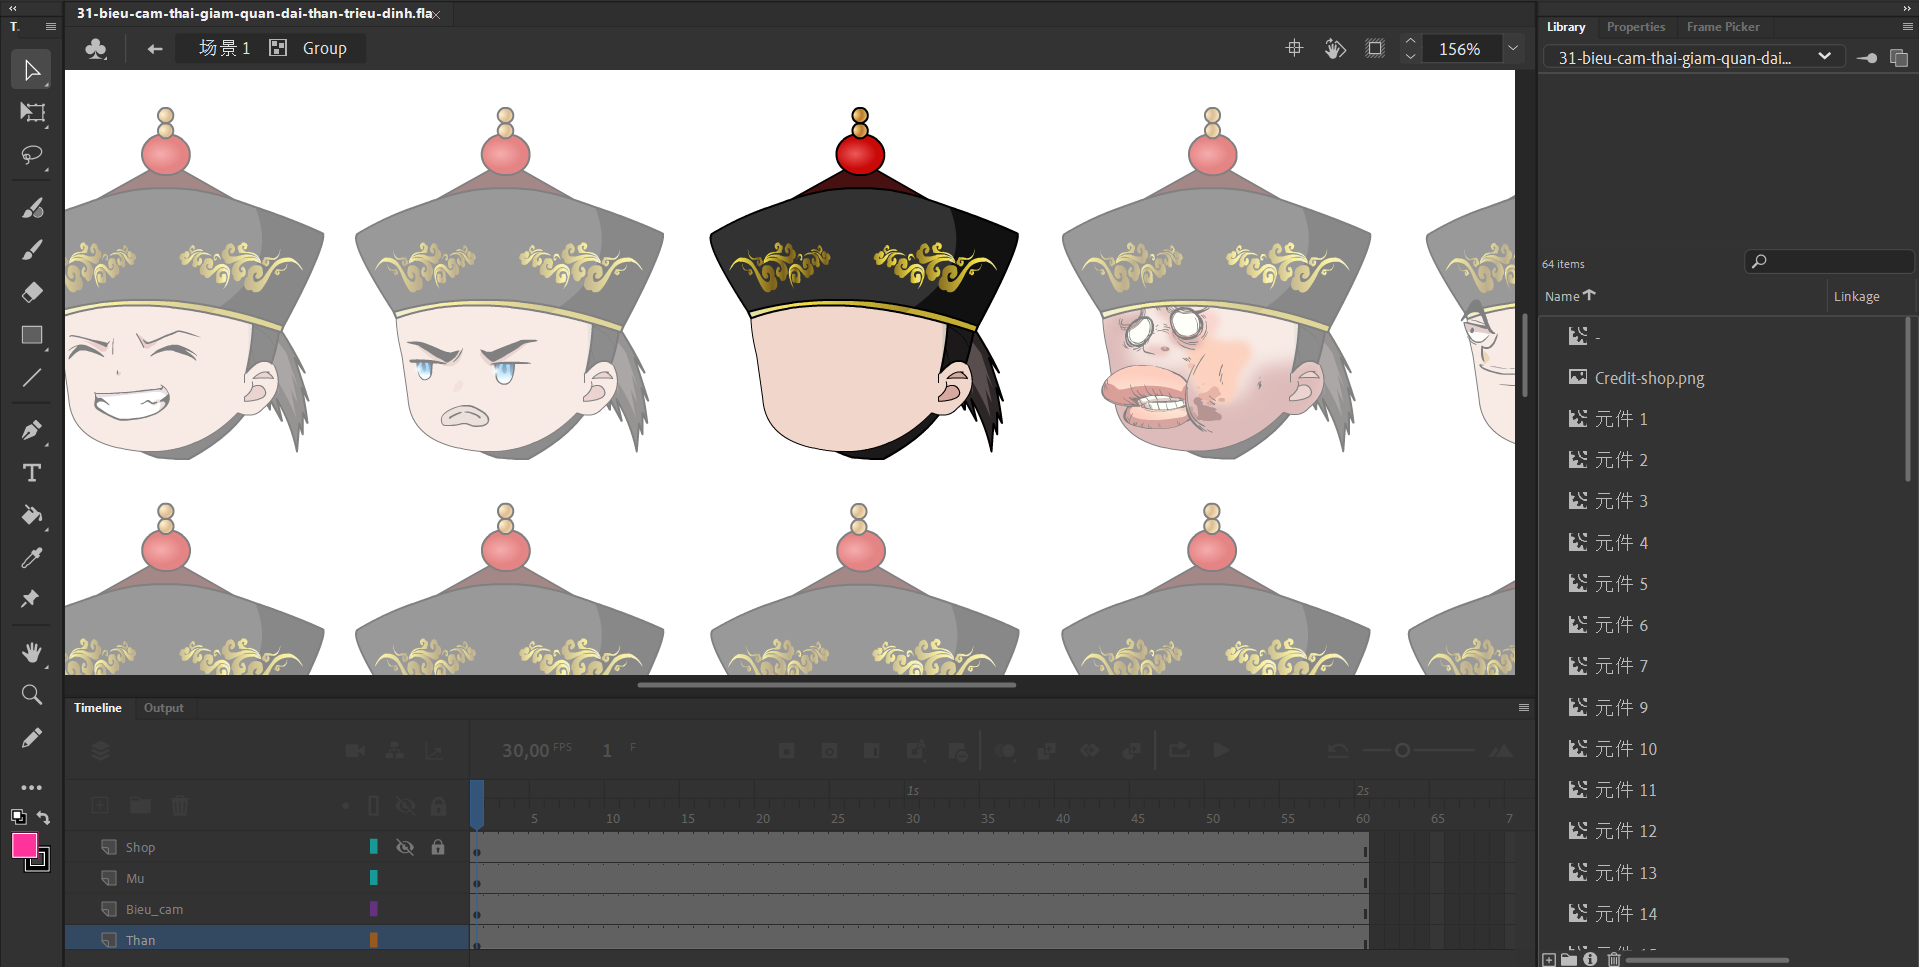Select the Lasso tool

[32, 155]
